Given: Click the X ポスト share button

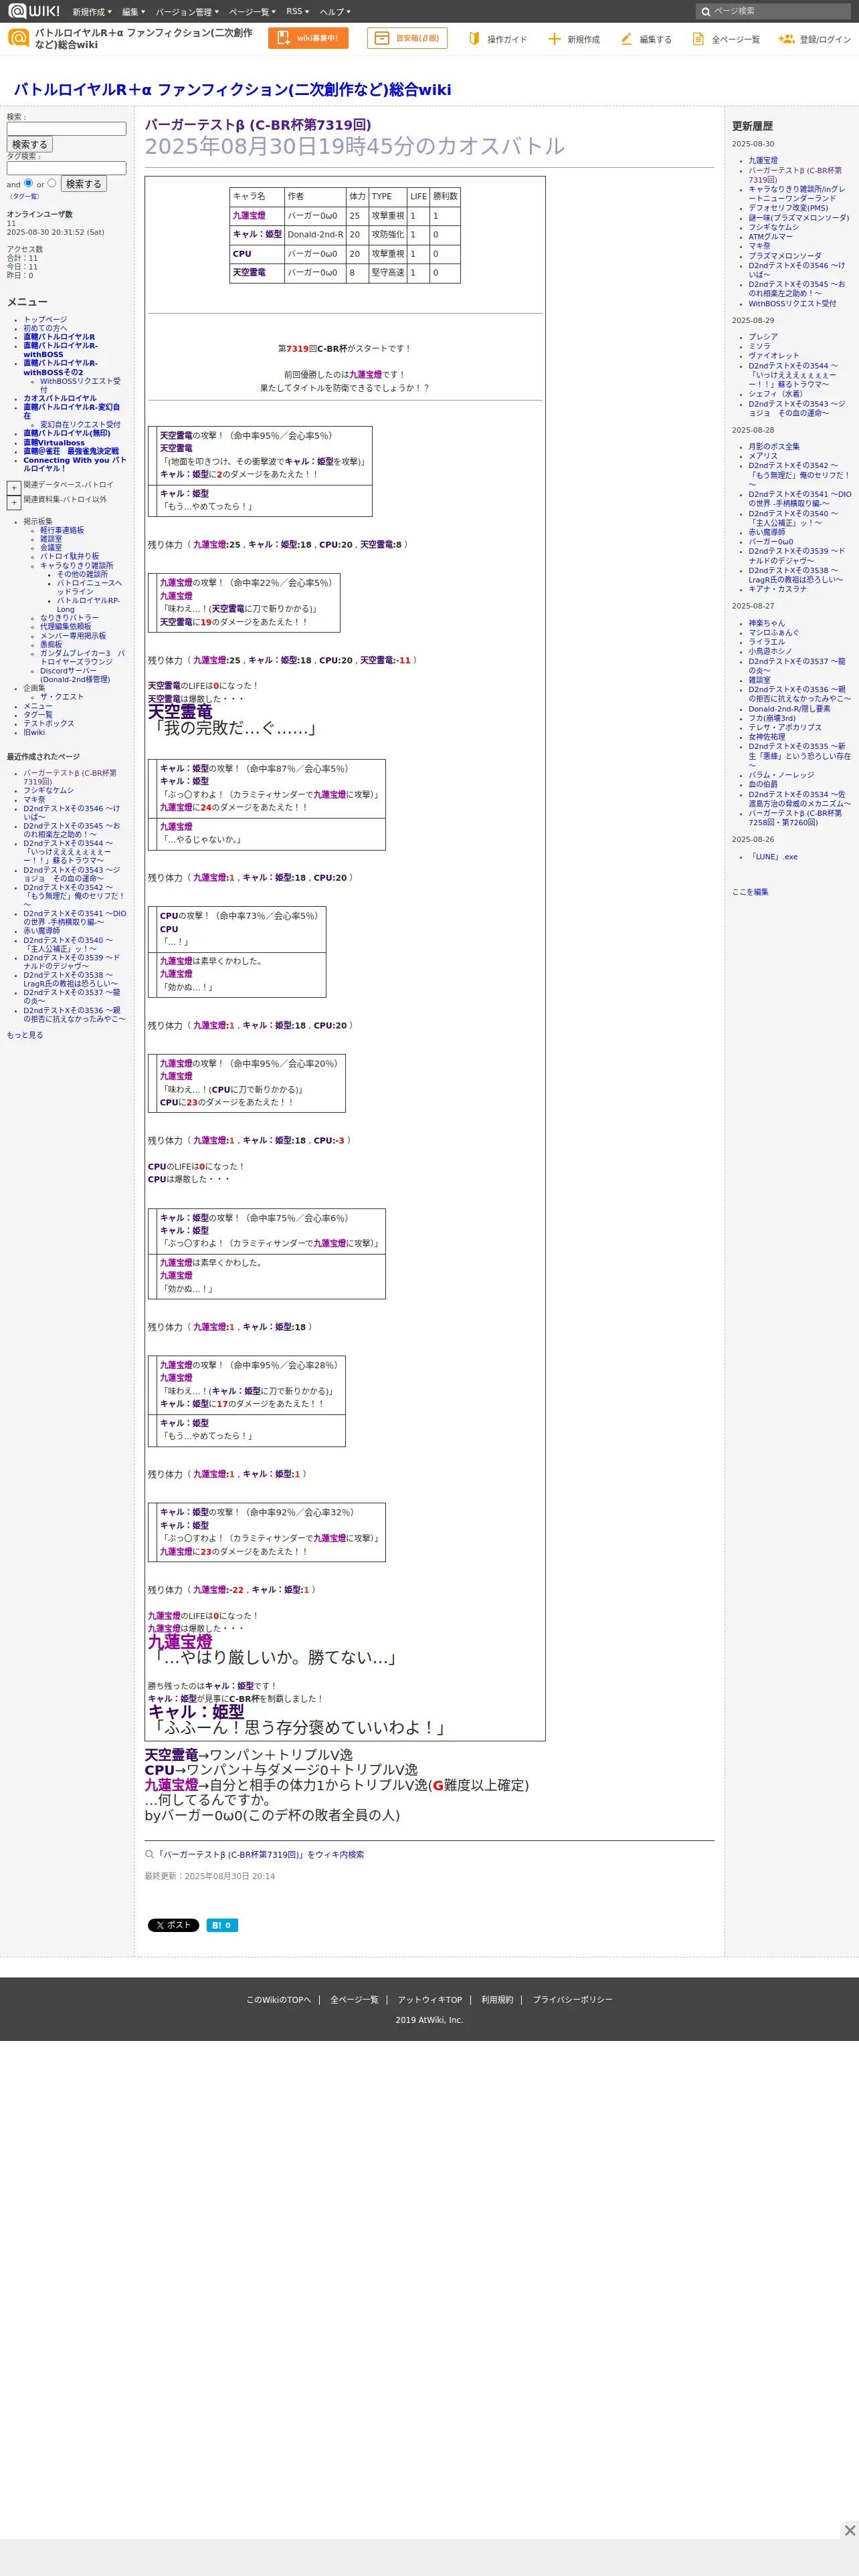Looking at the screenshot, I should [x=173, y=1925].
